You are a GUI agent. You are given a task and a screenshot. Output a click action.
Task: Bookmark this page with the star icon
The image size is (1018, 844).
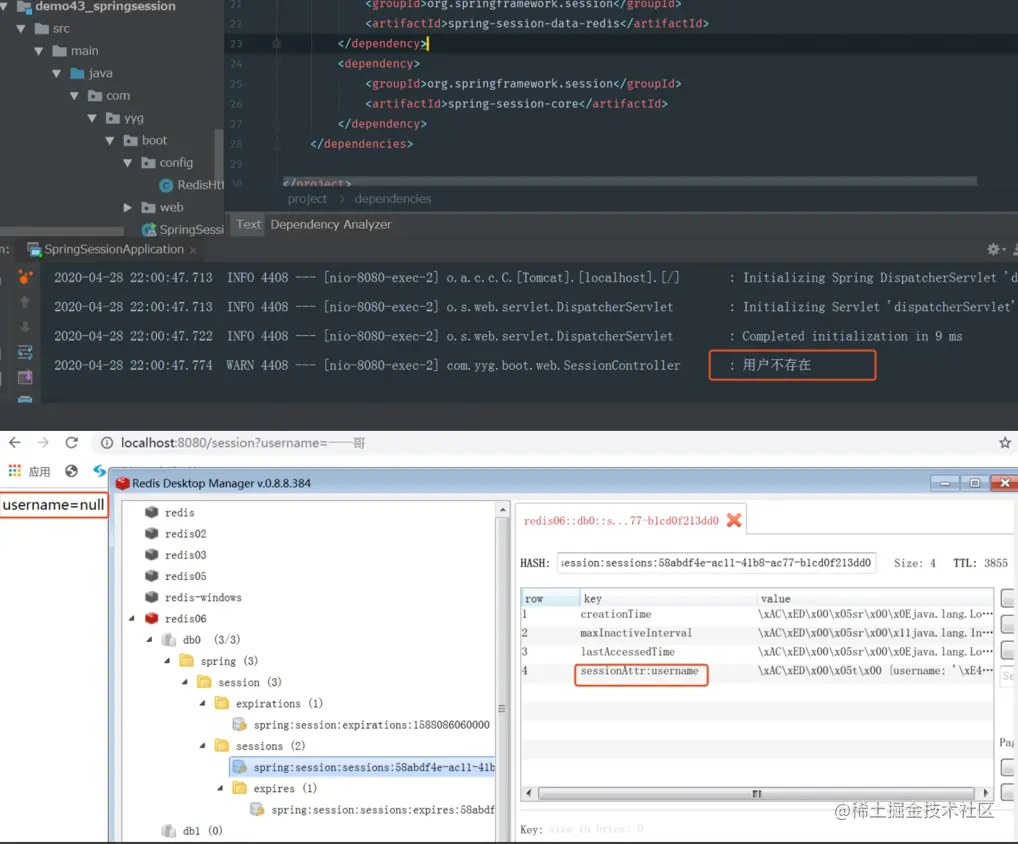pyautogui.click(x=1005, y=443)
